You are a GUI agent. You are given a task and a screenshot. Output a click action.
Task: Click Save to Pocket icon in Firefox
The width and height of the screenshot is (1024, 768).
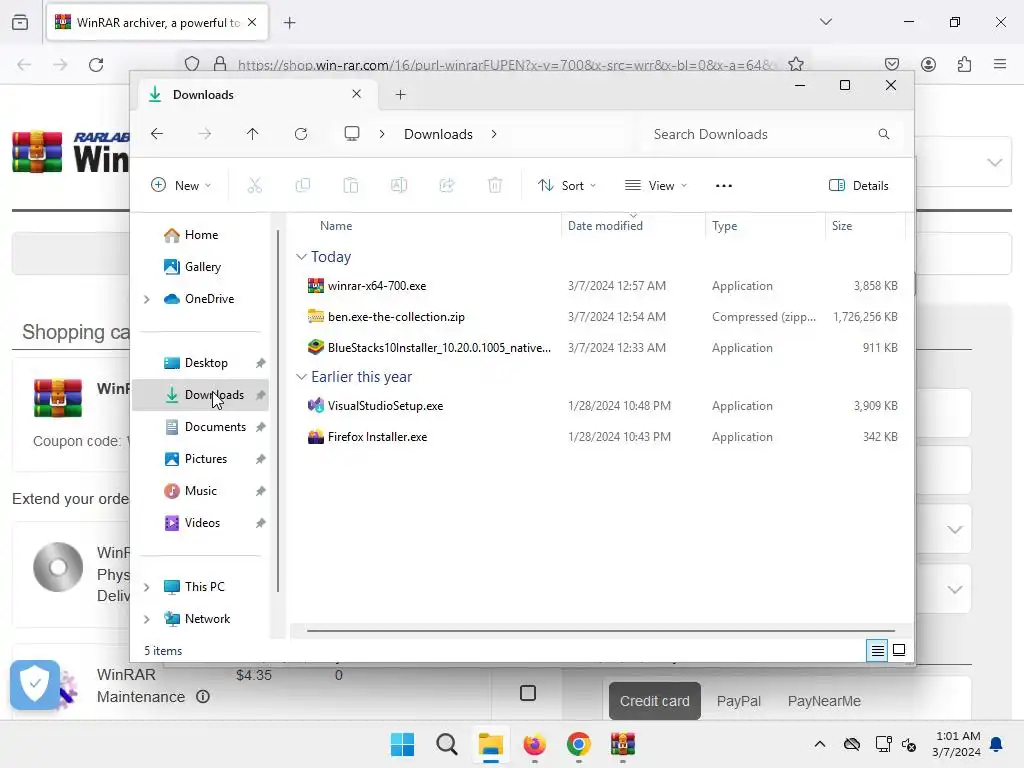click(892, 64)
